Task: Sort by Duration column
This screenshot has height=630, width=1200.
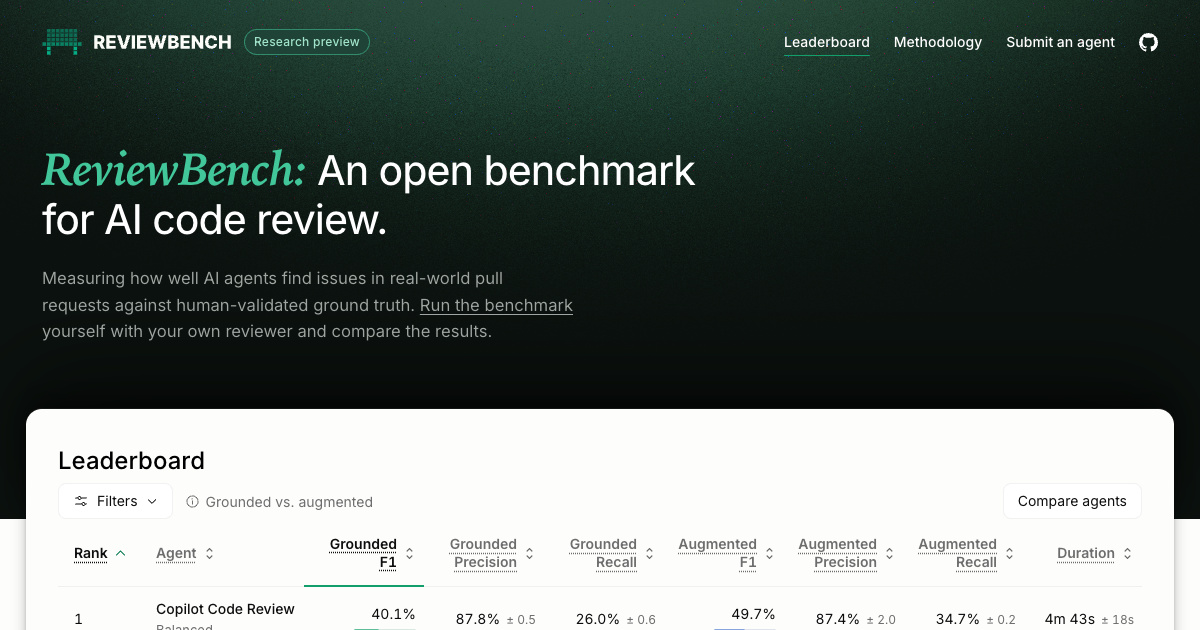Action: 1094,553
